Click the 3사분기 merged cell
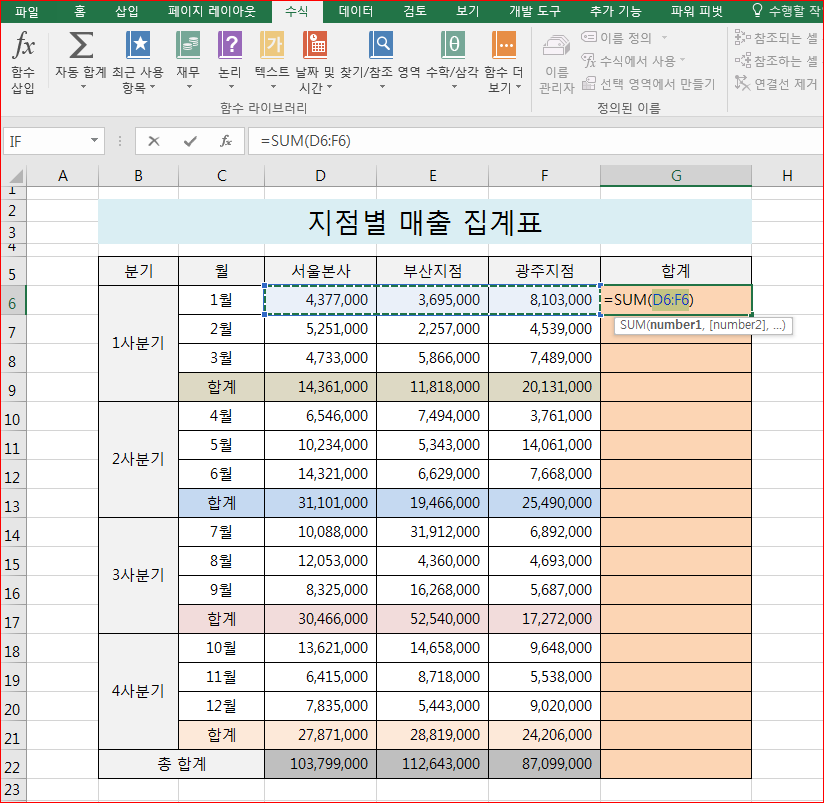Screen dimensions: 824x803 tap(138, 575)
